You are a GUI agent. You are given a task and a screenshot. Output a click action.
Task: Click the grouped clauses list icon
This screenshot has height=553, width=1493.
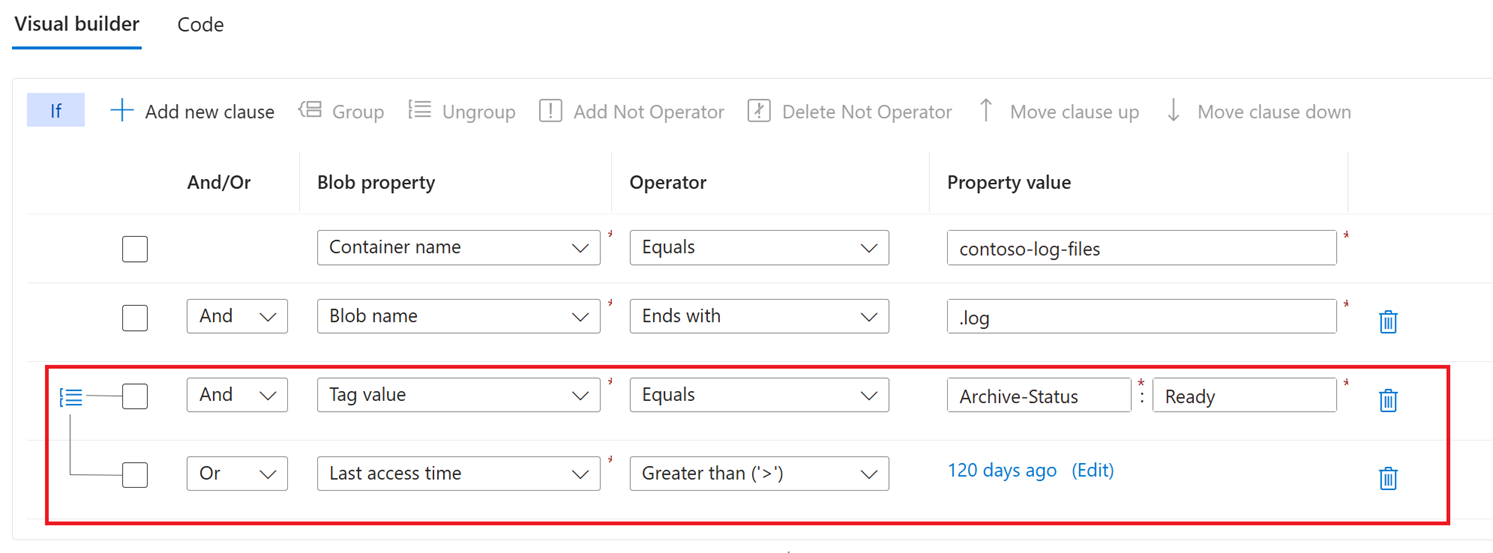pyautogui.click(x=71, y=397)
